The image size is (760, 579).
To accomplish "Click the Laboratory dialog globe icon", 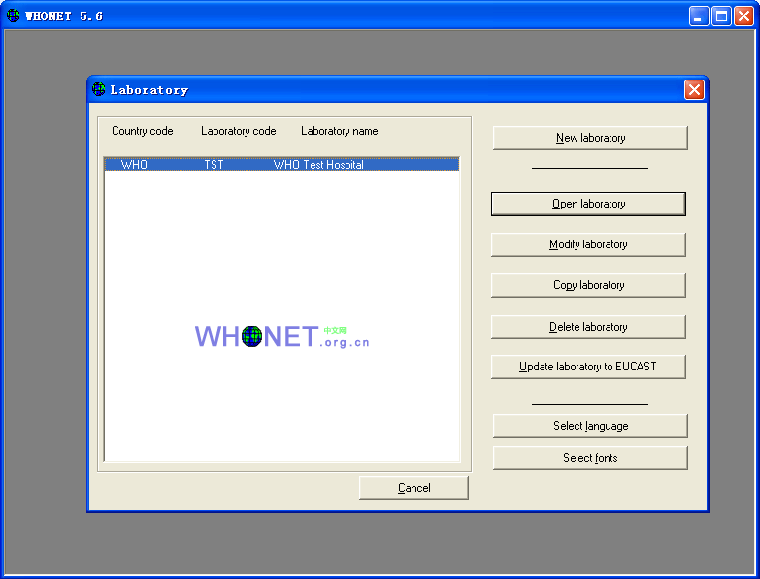I will click(x=98, y=89).
